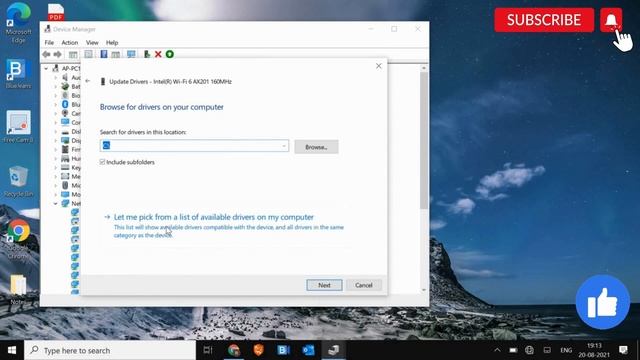Click the orange shield taskbar icon

[259, 350]
